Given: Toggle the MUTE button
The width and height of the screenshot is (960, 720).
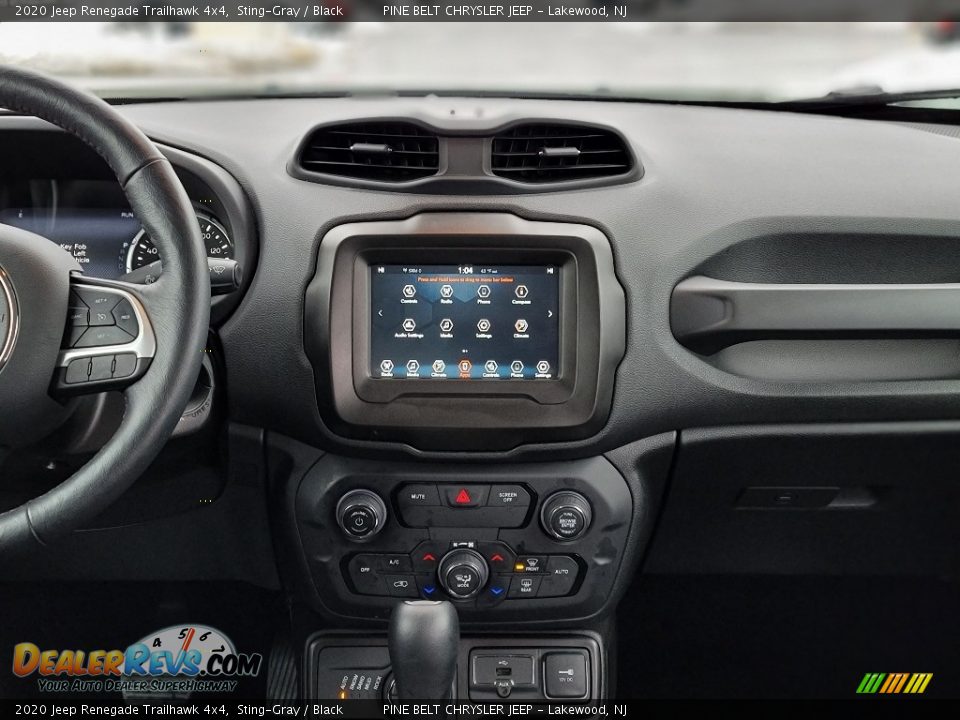Looking at the screenshot, I should tap(418, 497).
